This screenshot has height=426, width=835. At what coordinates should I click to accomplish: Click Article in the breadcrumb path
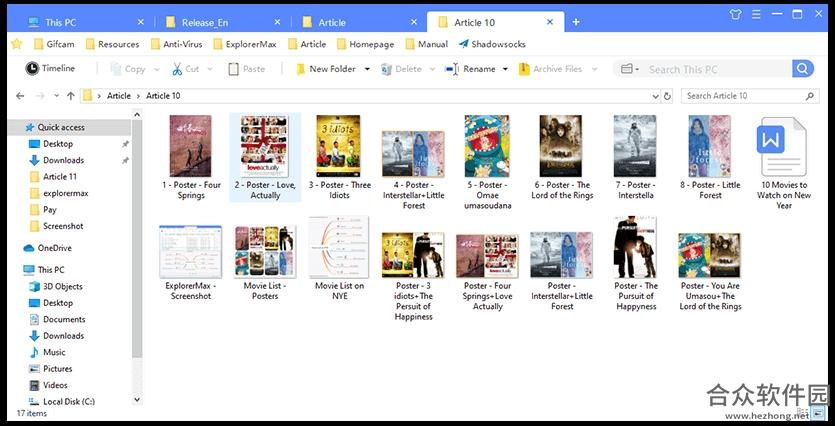(x=119, y=96)
